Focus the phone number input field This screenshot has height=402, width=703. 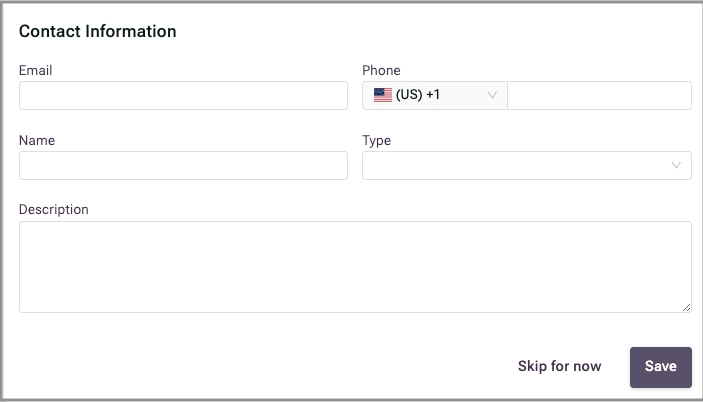pos(599,96)
